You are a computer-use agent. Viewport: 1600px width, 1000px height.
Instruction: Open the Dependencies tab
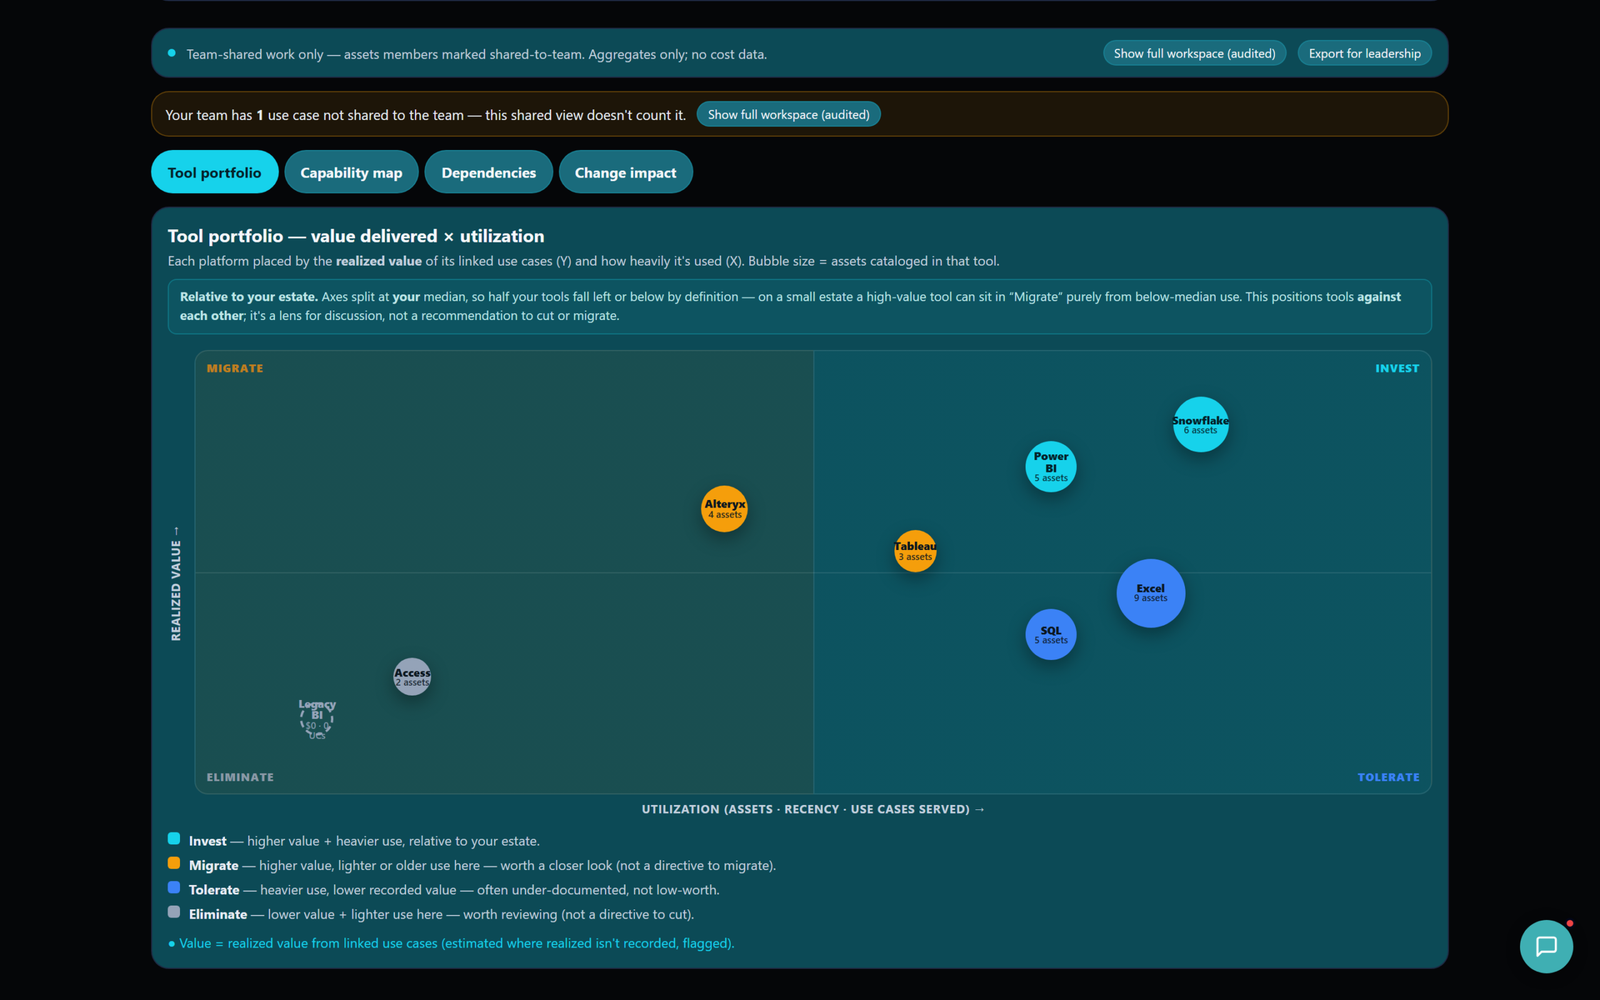pyautogui.click(x=489, y=172)
